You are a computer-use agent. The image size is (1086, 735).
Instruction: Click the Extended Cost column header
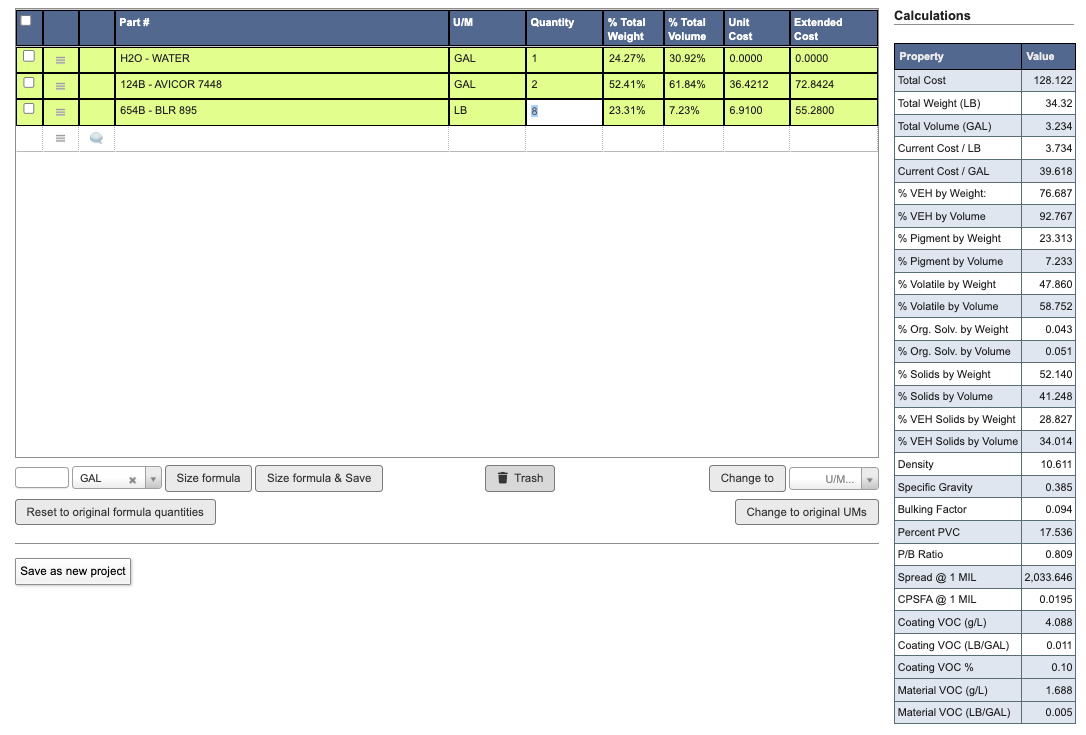[833, 28]
